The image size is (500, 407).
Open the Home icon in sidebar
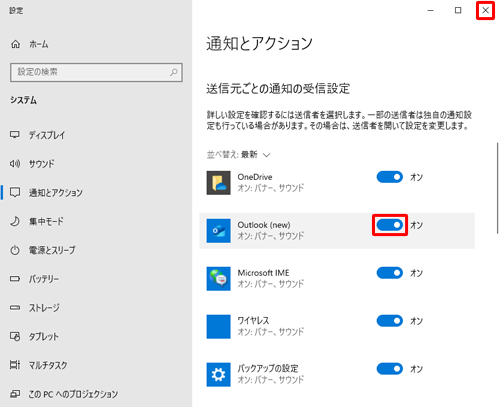(15, 44)
